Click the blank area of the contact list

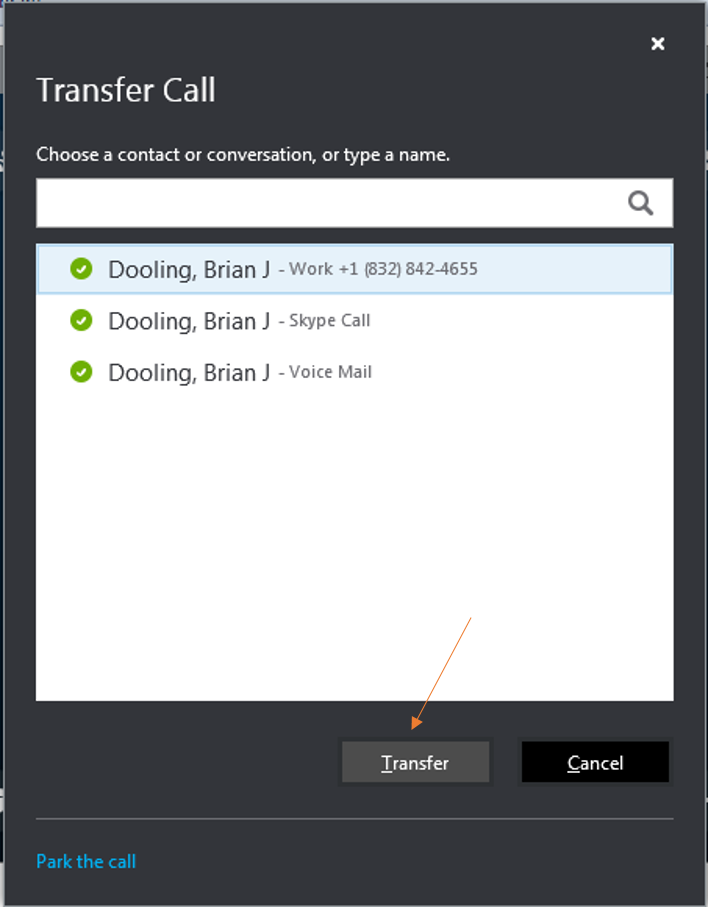[x=354, y=540]
